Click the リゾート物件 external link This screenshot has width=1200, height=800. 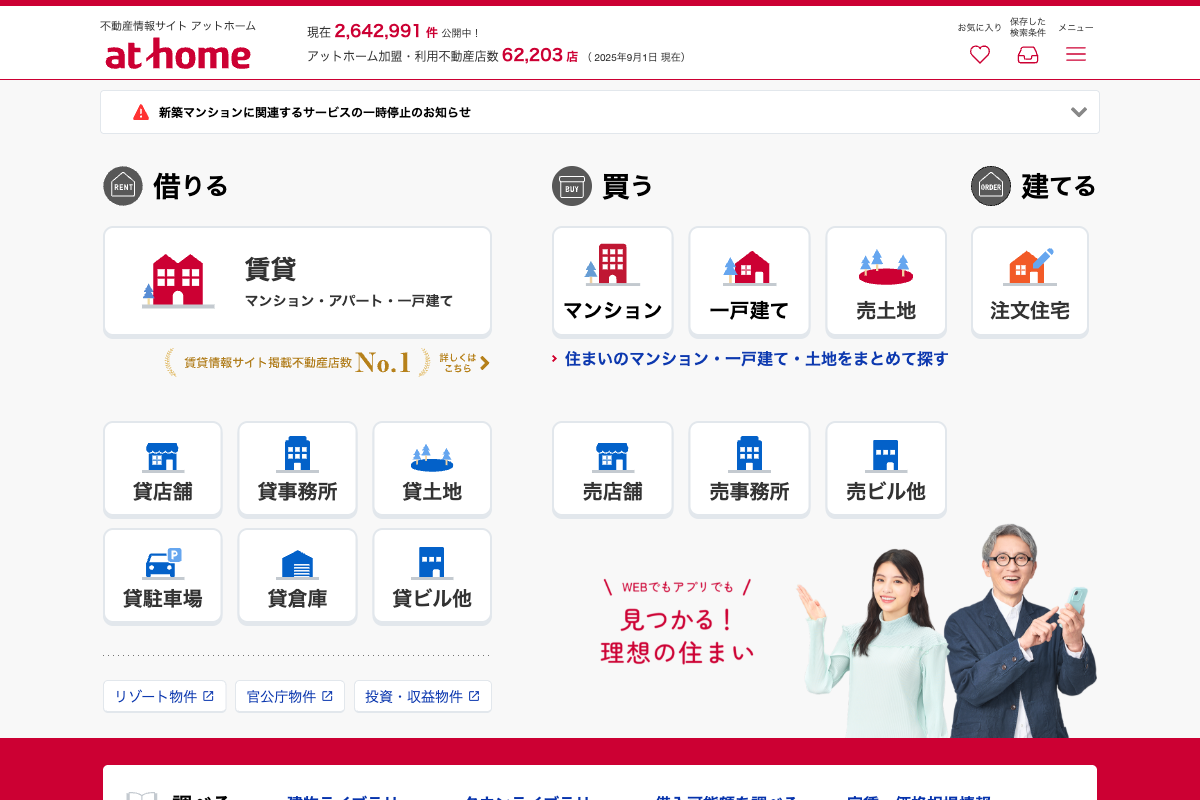coord(164,696)
